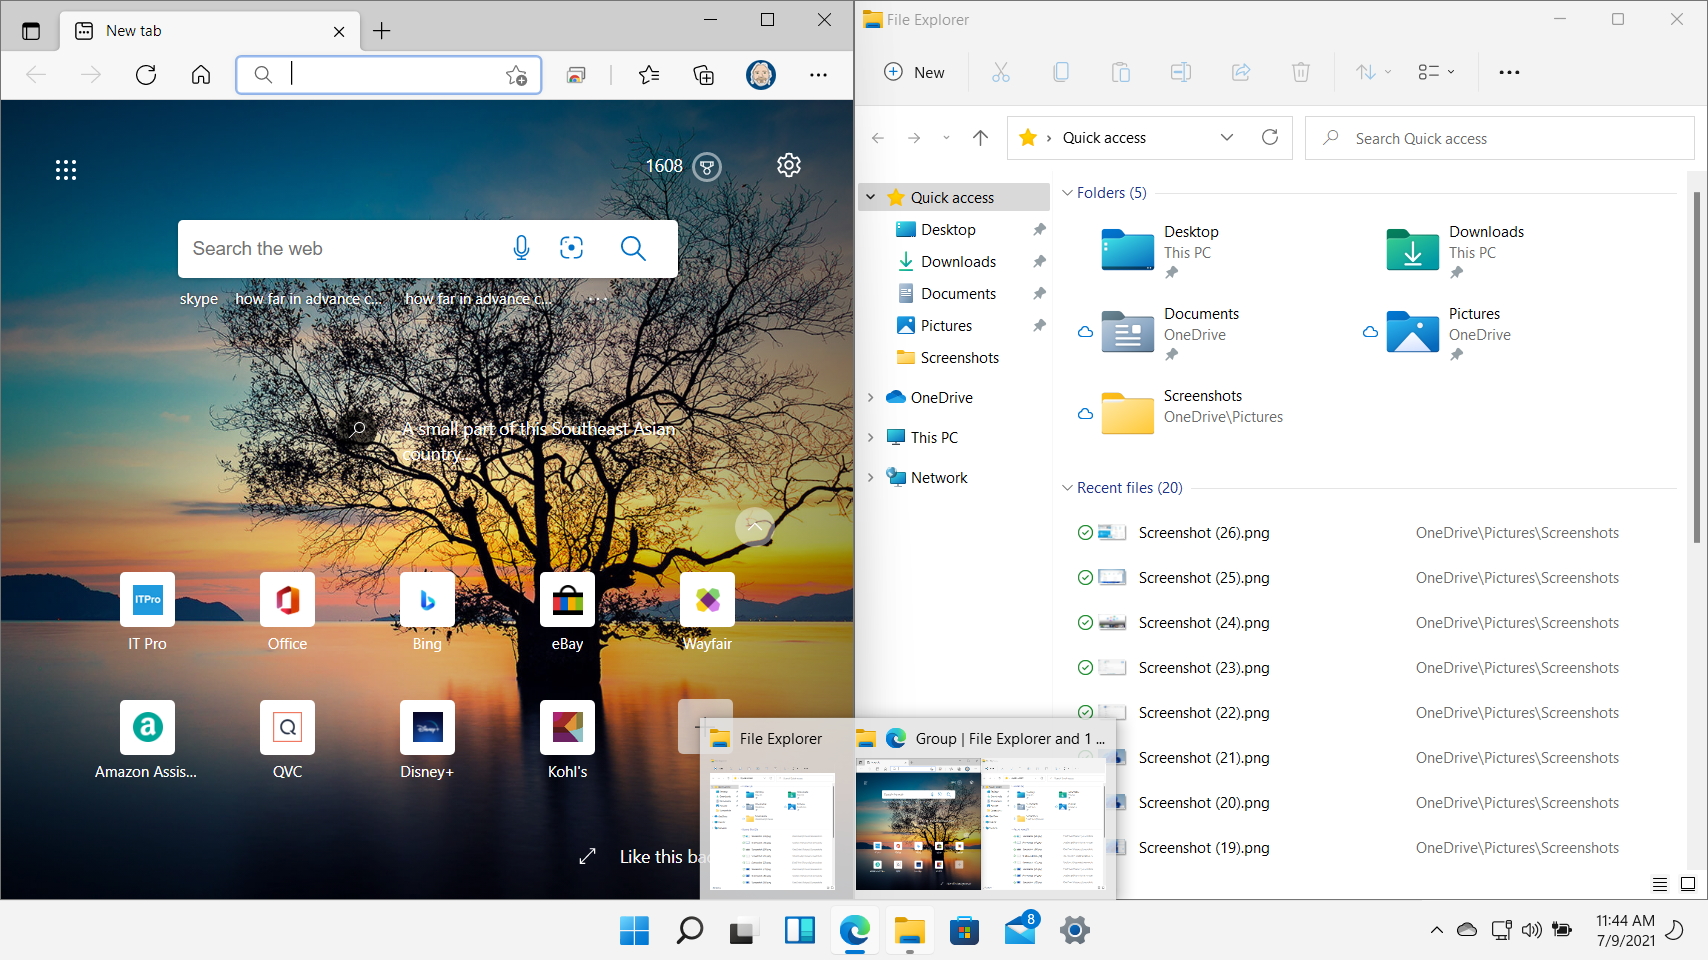Open visual search via the camera icon
This screenshot has width=1708, height=960.
tap(571, 248)
